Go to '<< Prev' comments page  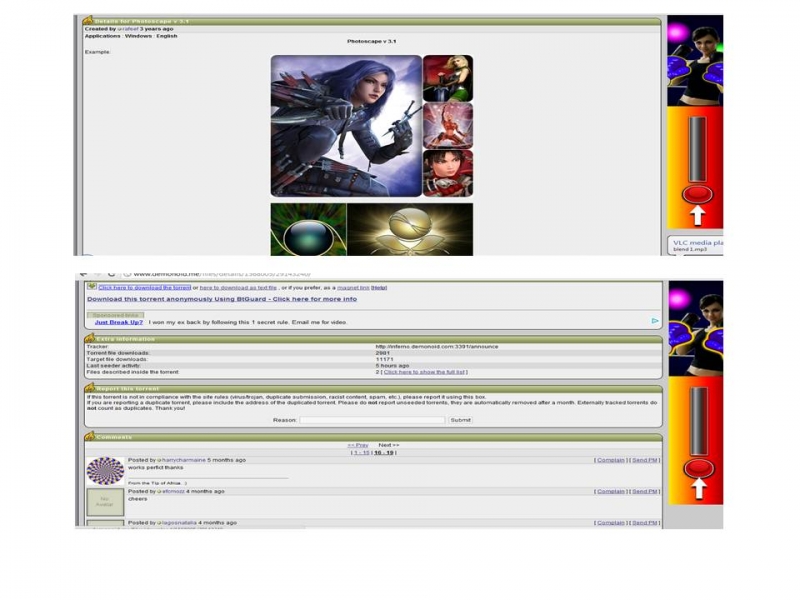(357, 445)
